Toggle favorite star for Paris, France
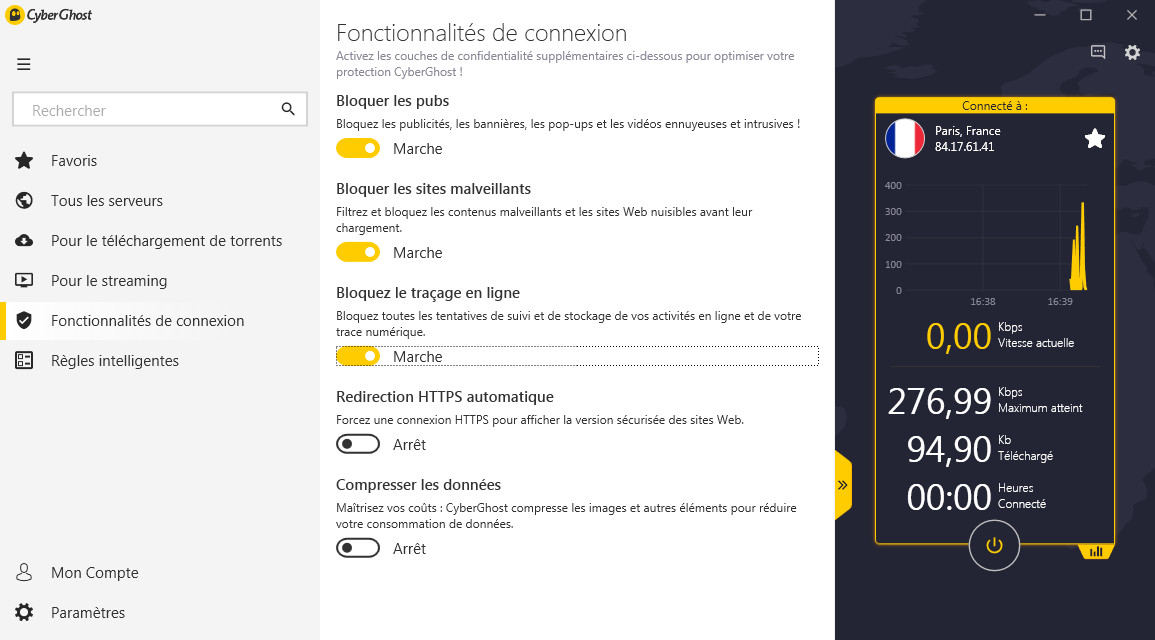 (x=1095, y=138)
